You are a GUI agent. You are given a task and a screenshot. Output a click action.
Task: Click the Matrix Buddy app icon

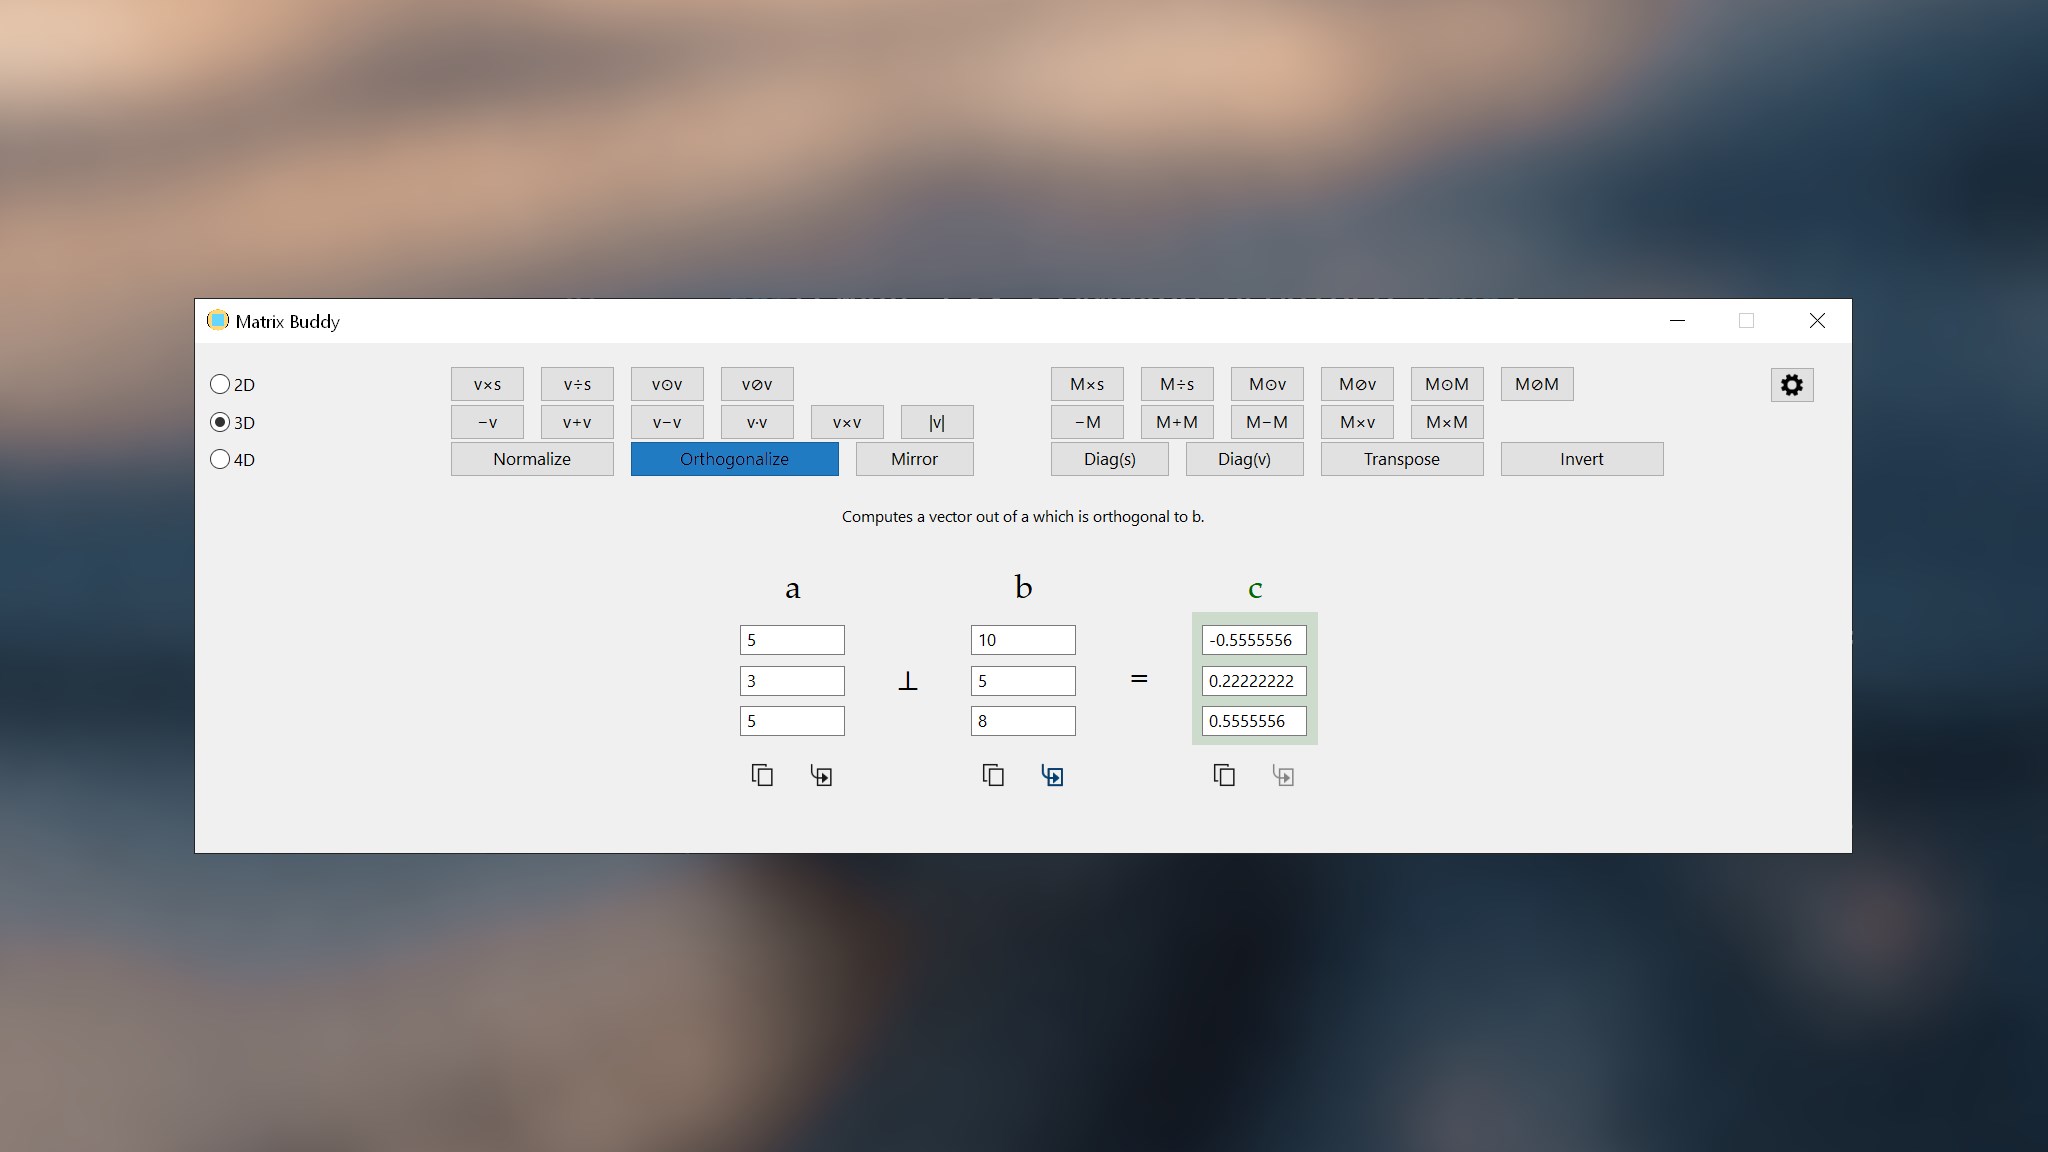pos(217,321)
